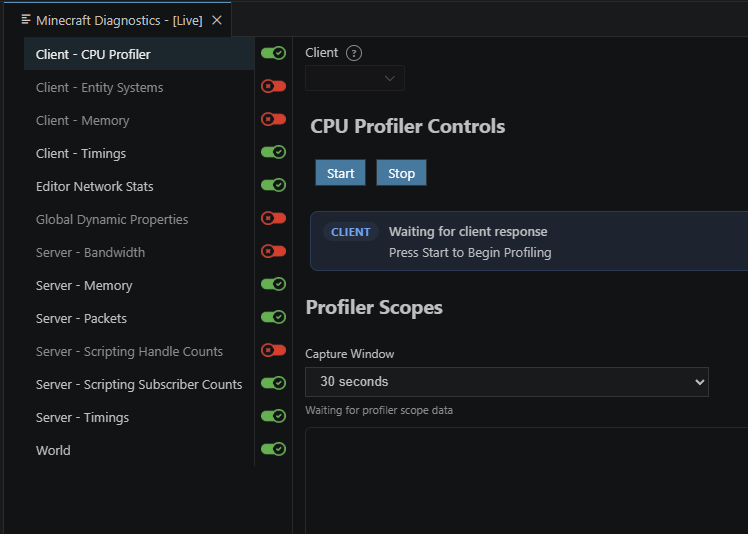Click the empty profiler scope data box
The width and height of the screenshot is (748, 534).
[527, 481]
